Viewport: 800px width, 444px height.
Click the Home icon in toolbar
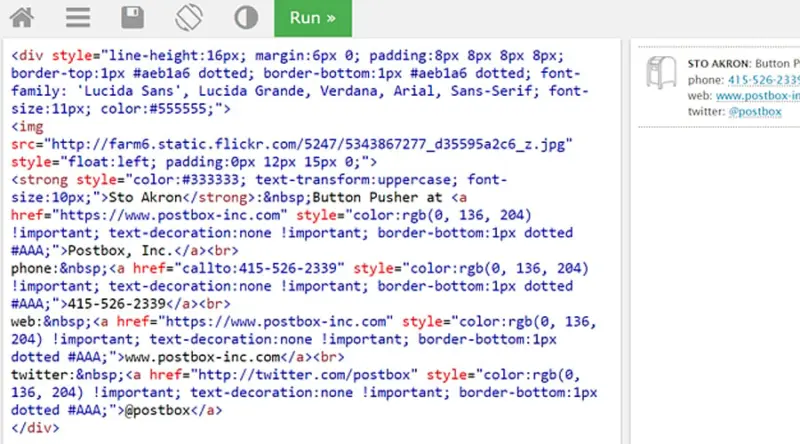(x=22, y=17)
